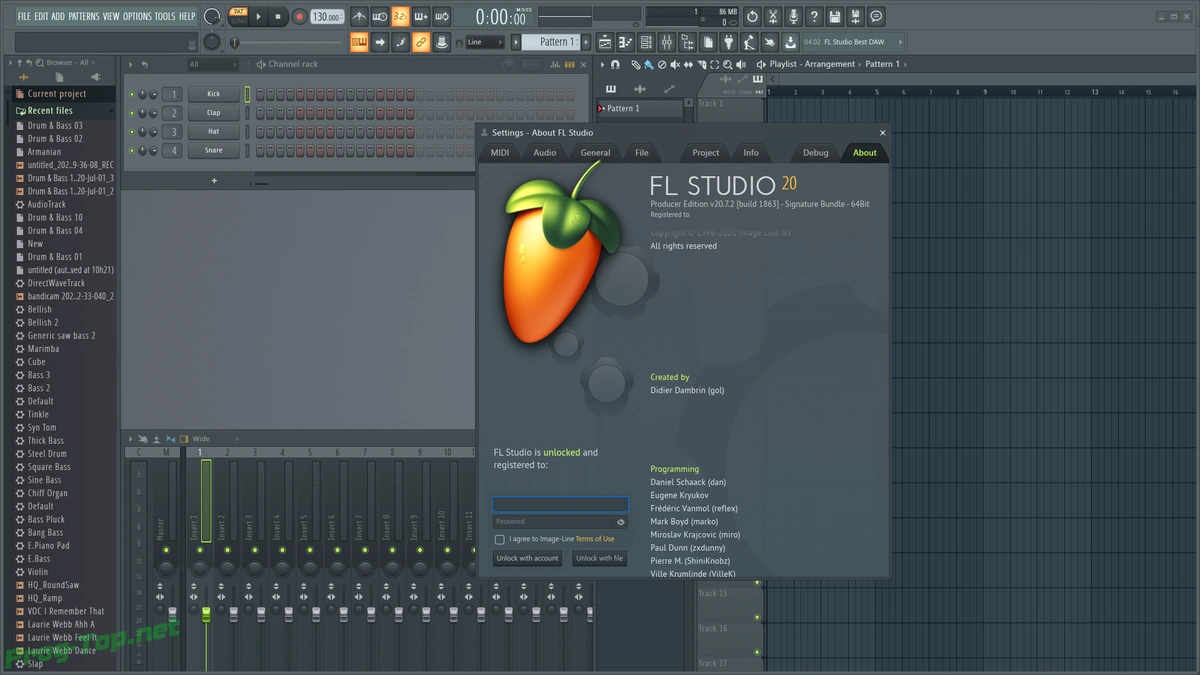
Task: Open the PATTERNS menu
Action: [x=84, y=16]
